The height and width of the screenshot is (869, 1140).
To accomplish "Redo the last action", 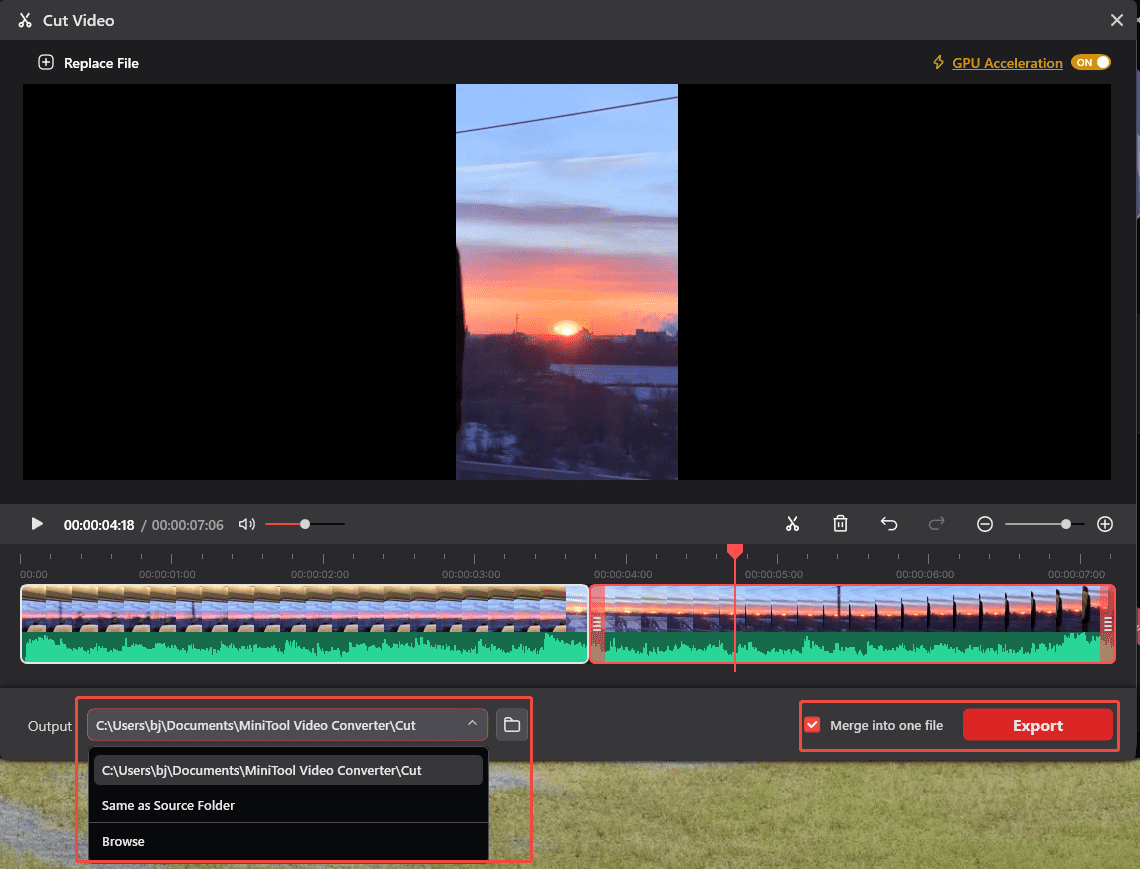I will pos(936,524).
